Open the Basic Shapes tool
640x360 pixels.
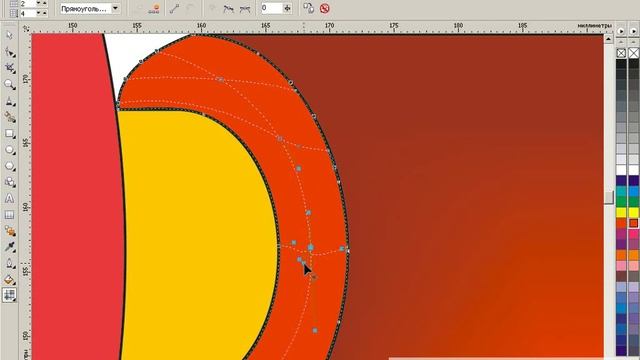(x=9, y=182)
